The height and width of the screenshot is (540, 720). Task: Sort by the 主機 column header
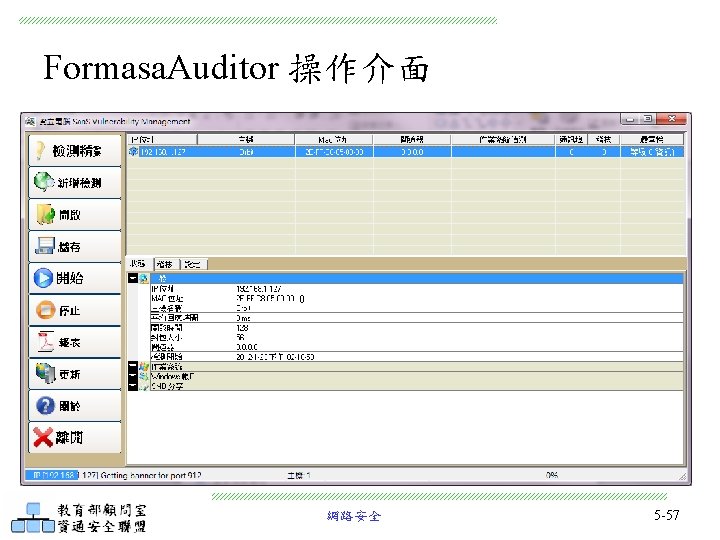[x=246, y=139]
